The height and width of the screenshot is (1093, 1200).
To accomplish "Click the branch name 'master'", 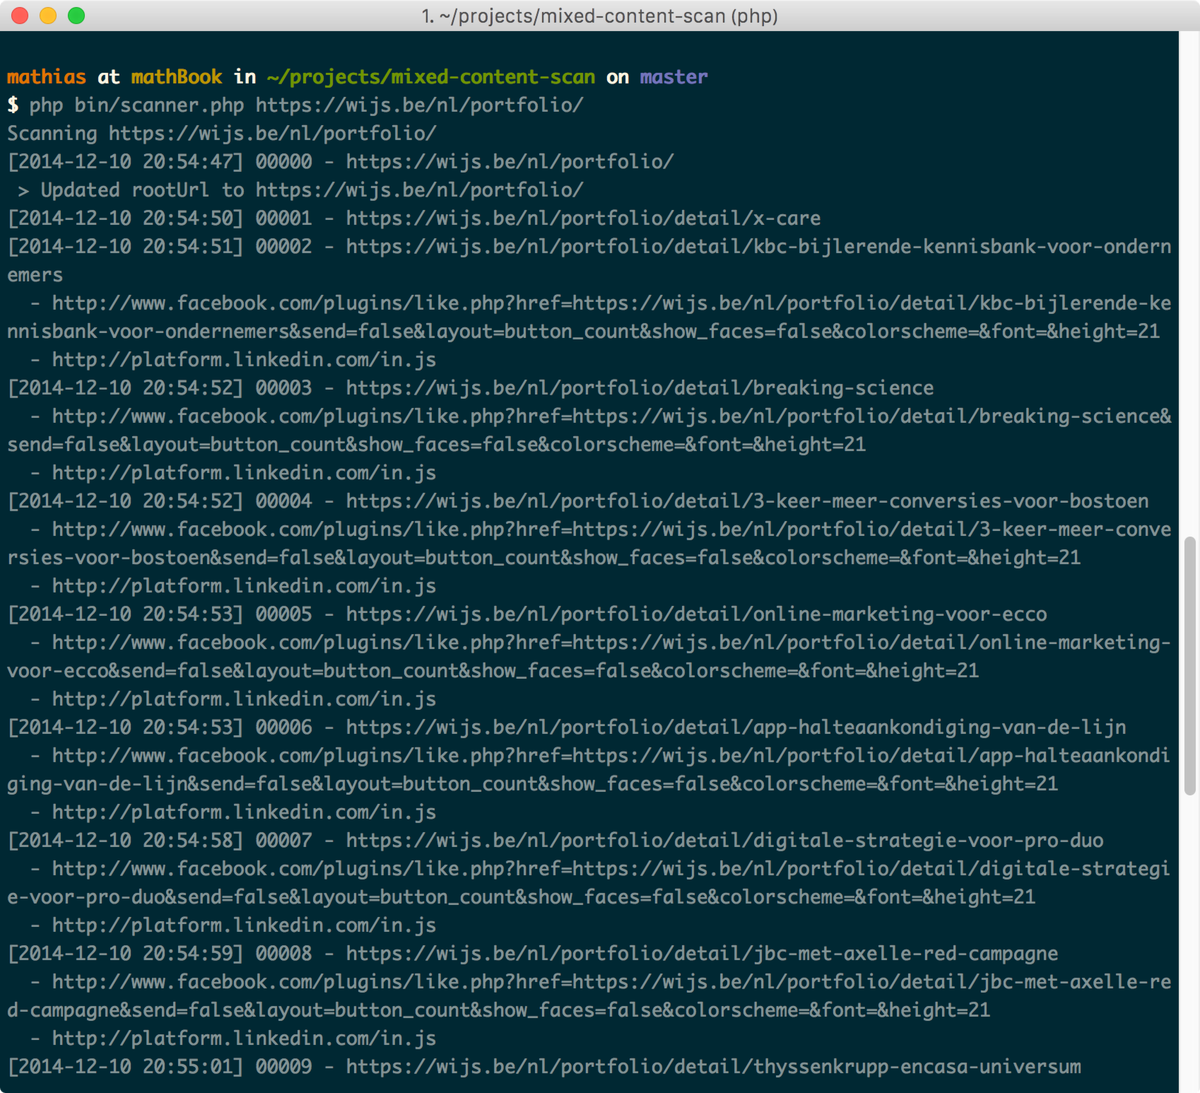I will (674, 77).
